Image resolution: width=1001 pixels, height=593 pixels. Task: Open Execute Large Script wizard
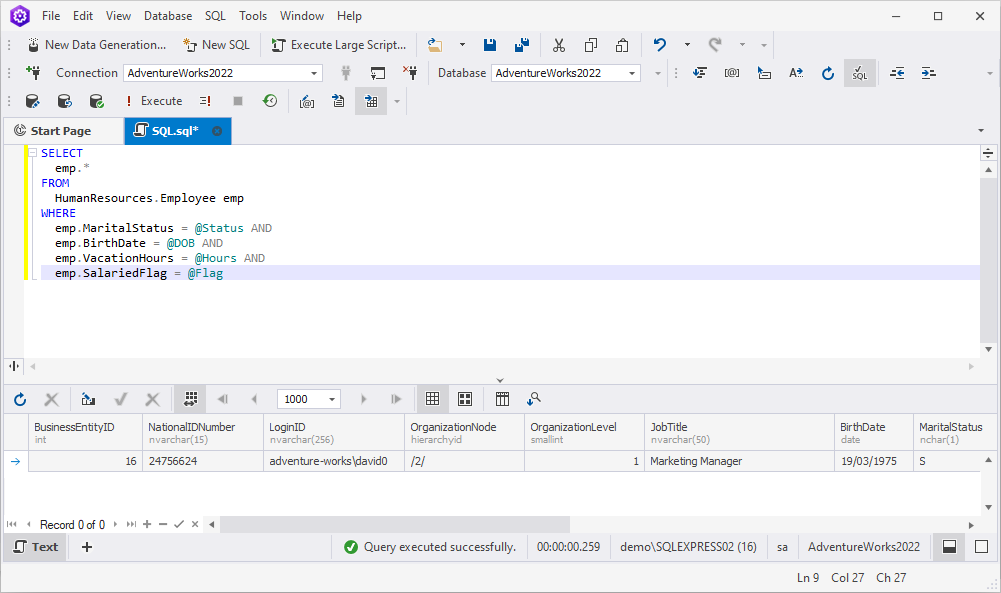339,45
